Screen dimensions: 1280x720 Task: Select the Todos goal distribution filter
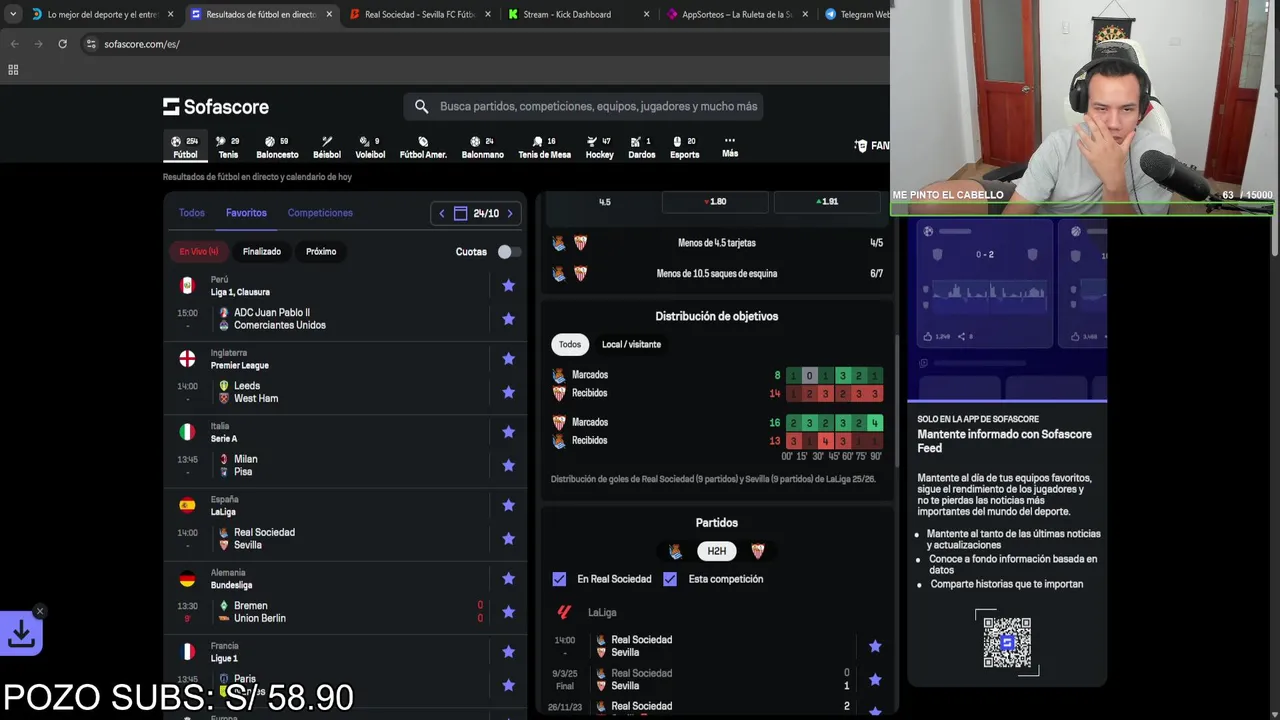click(570, 344)
